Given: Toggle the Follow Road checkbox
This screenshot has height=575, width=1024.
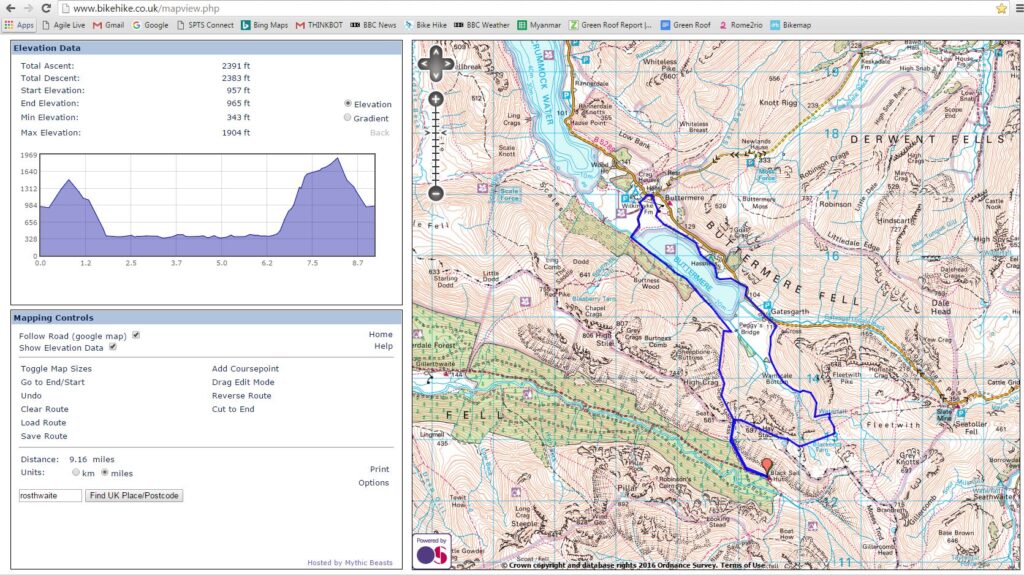Looking at the screenshot, I should point(136,335).
